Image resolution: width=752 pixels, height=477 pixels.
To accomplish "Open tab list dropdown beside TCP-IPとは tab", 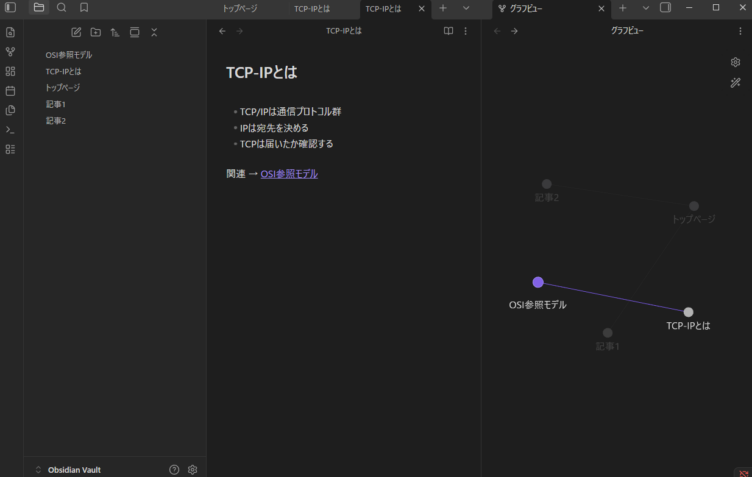I will coord(466,8).
